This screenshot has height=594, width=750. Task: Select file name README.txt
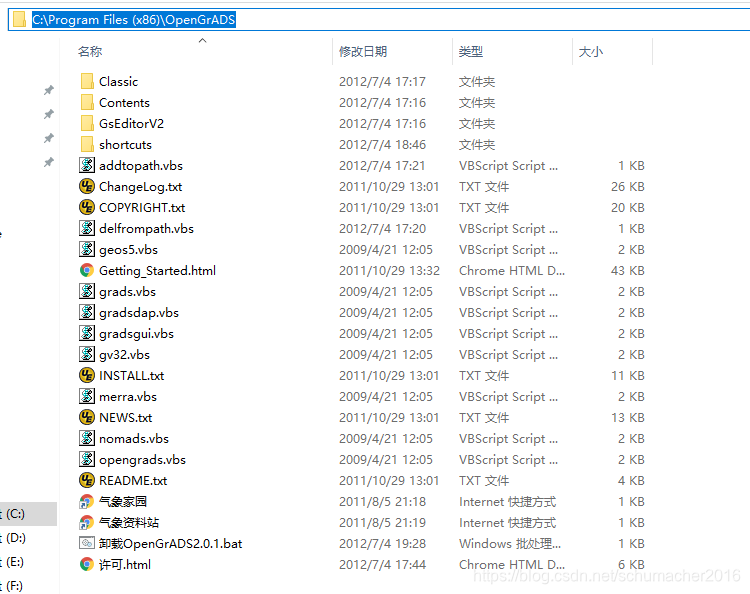pyautogui.click(x=133, y=481)
